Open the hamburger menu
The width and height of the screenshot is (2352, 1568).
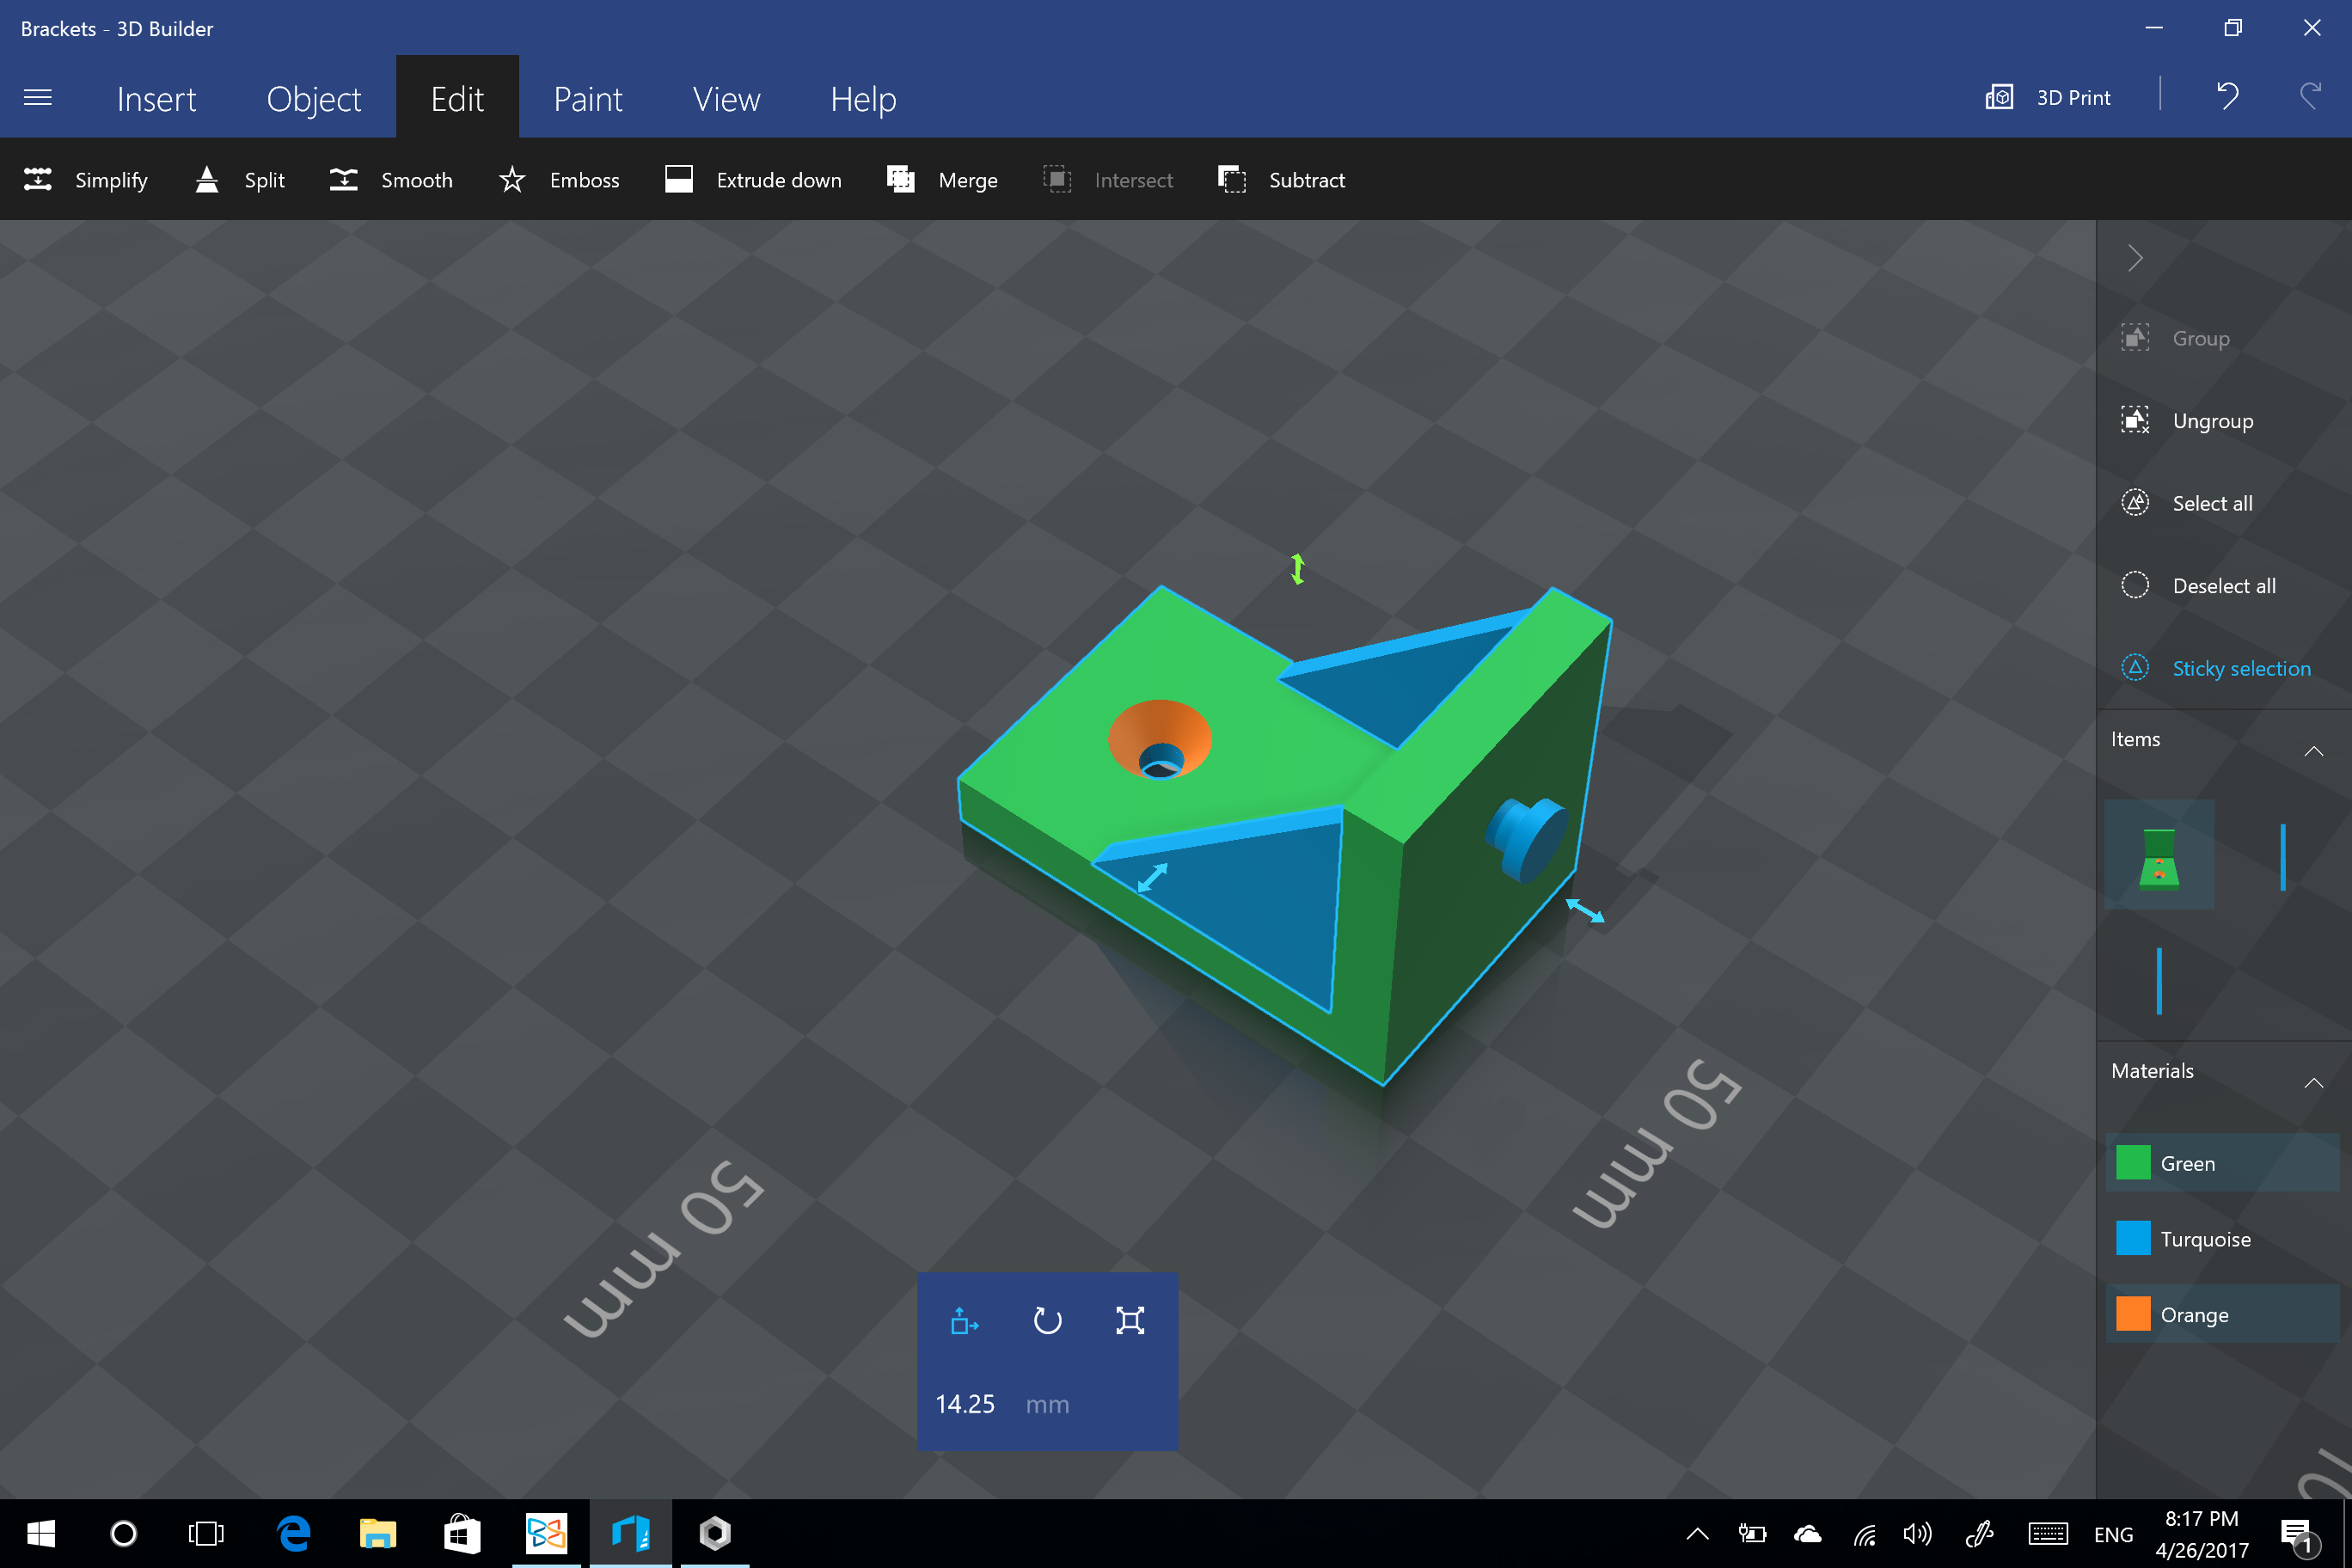(x=38, y=98)
